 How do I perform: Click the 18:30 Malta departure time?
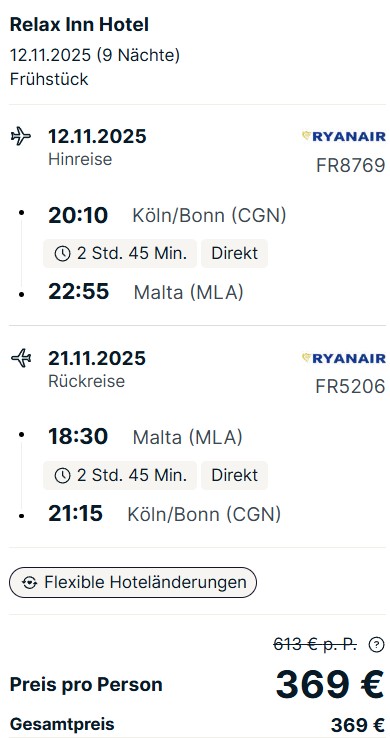point(78,437)
